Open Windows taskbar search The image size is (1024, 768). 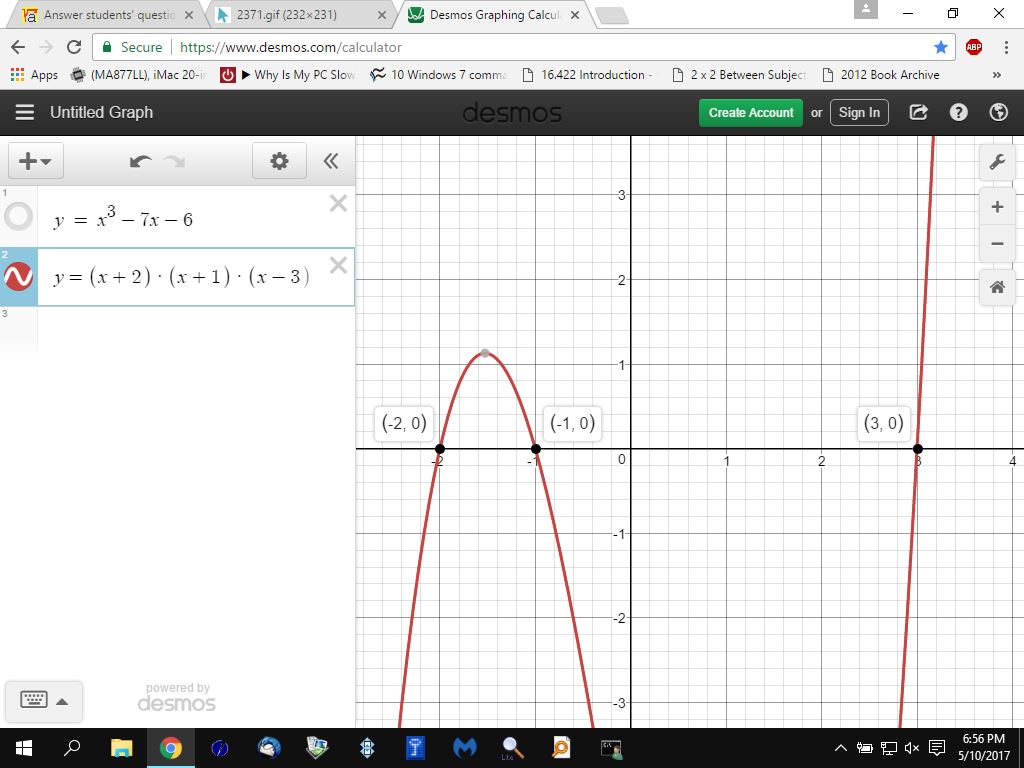72,748
